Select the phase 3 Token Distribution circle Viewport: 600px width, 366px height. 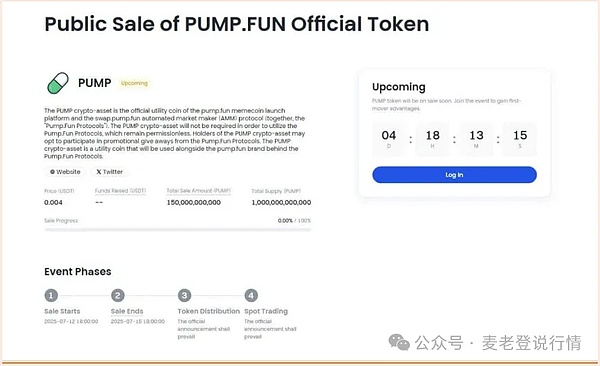[x=184, y=296]
